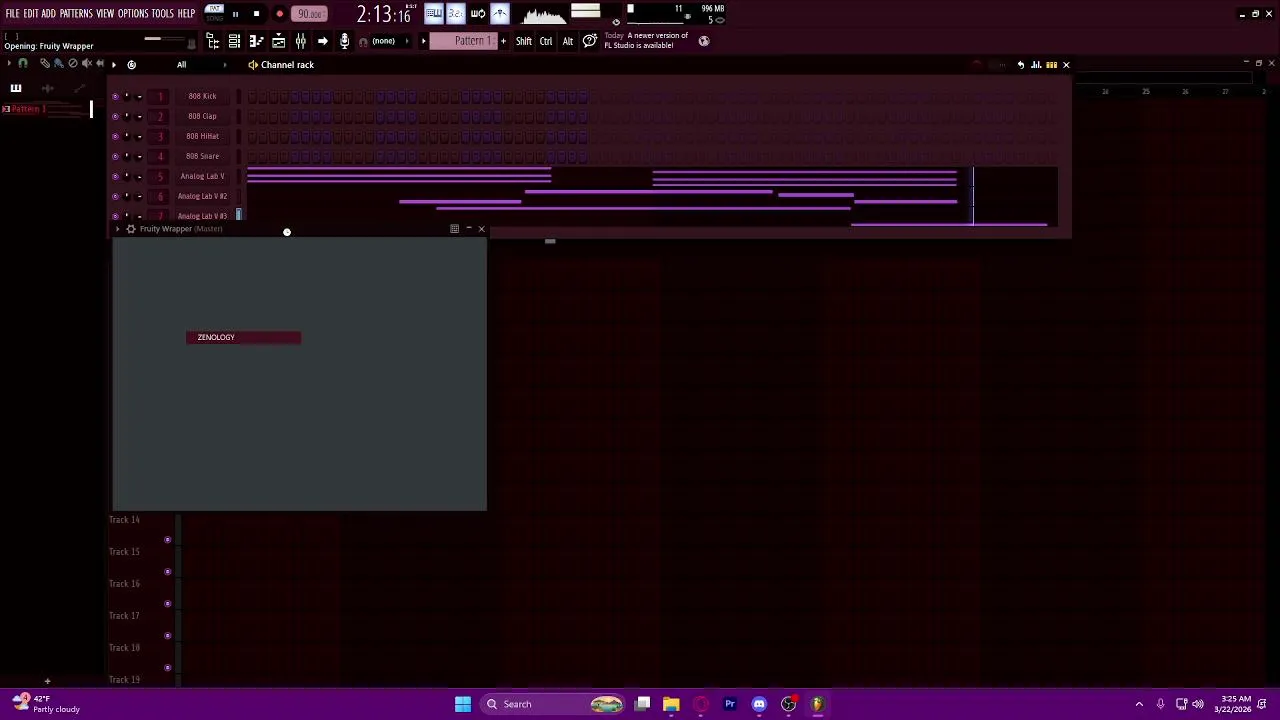
Task: Click the magnet snap icon in playlist toolbar
Action: click(x=23, y=64)
